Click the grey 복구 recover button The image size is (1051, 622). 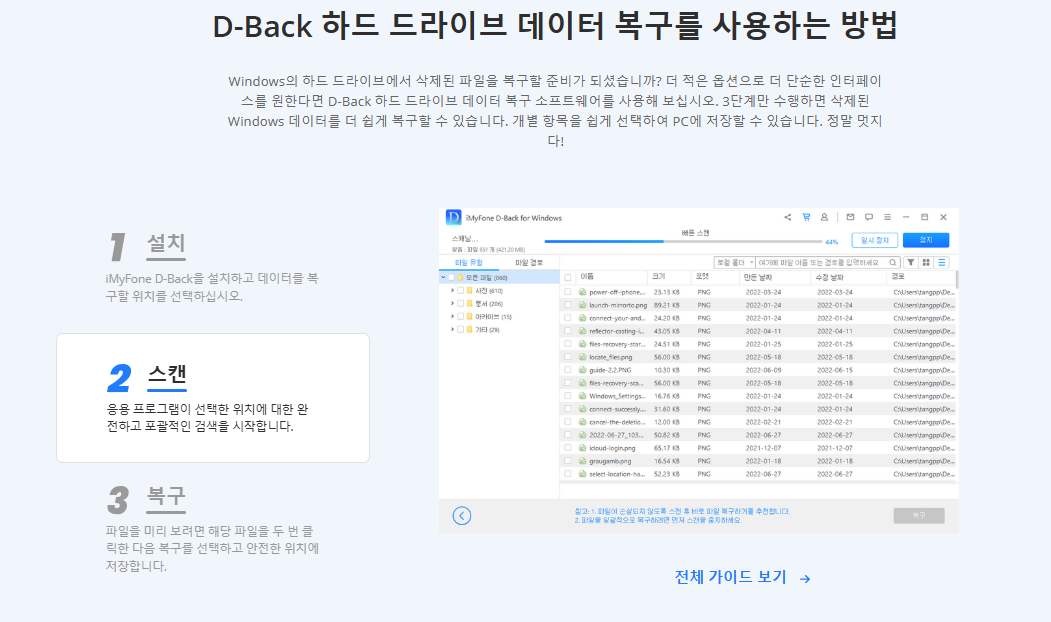919,515
